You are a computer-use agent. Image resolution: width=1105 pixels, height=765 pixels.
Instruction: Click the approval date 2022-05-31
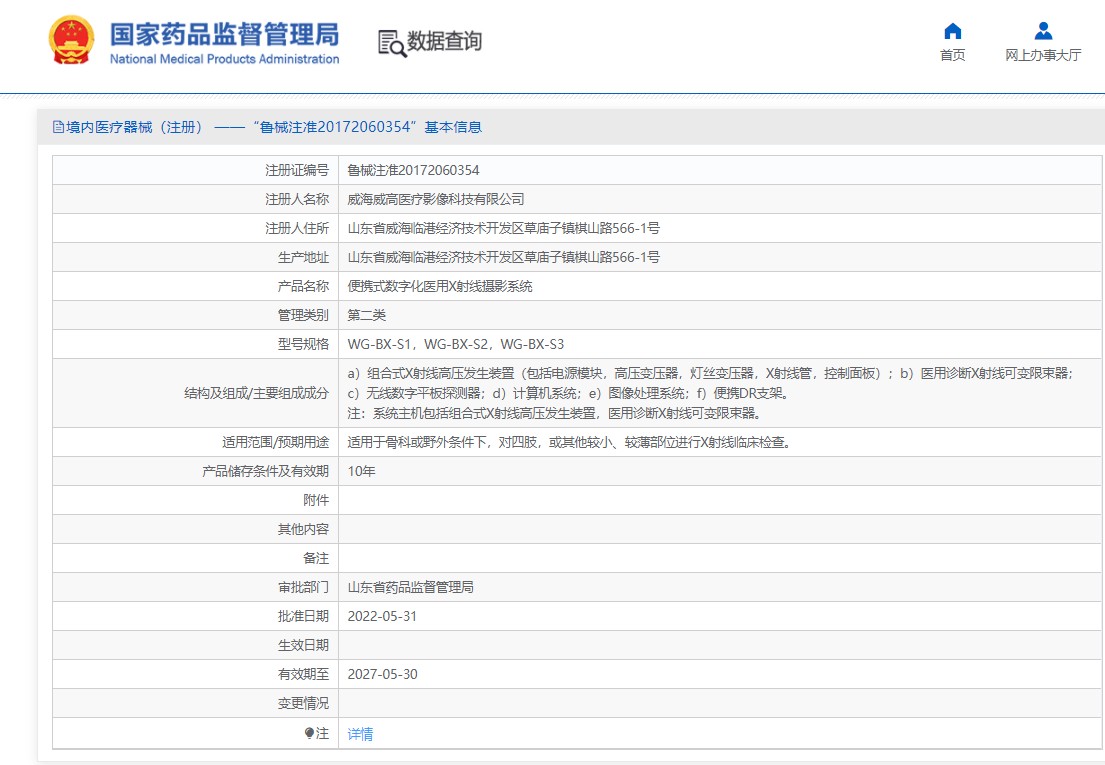tap(382, 616)
